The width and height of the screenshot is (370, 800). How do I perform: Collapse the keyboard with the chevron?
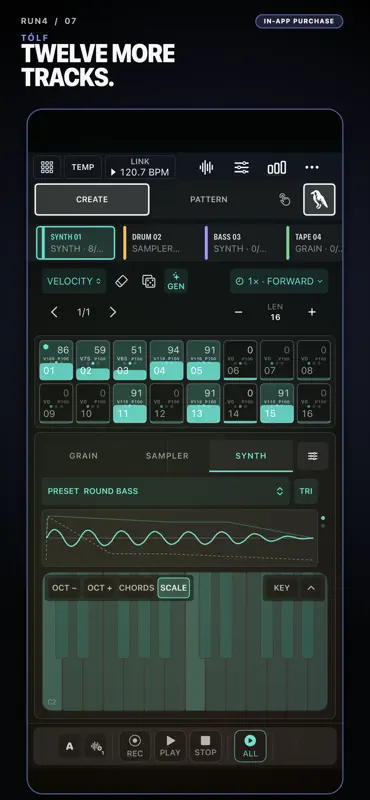click(x=311, y=588)
